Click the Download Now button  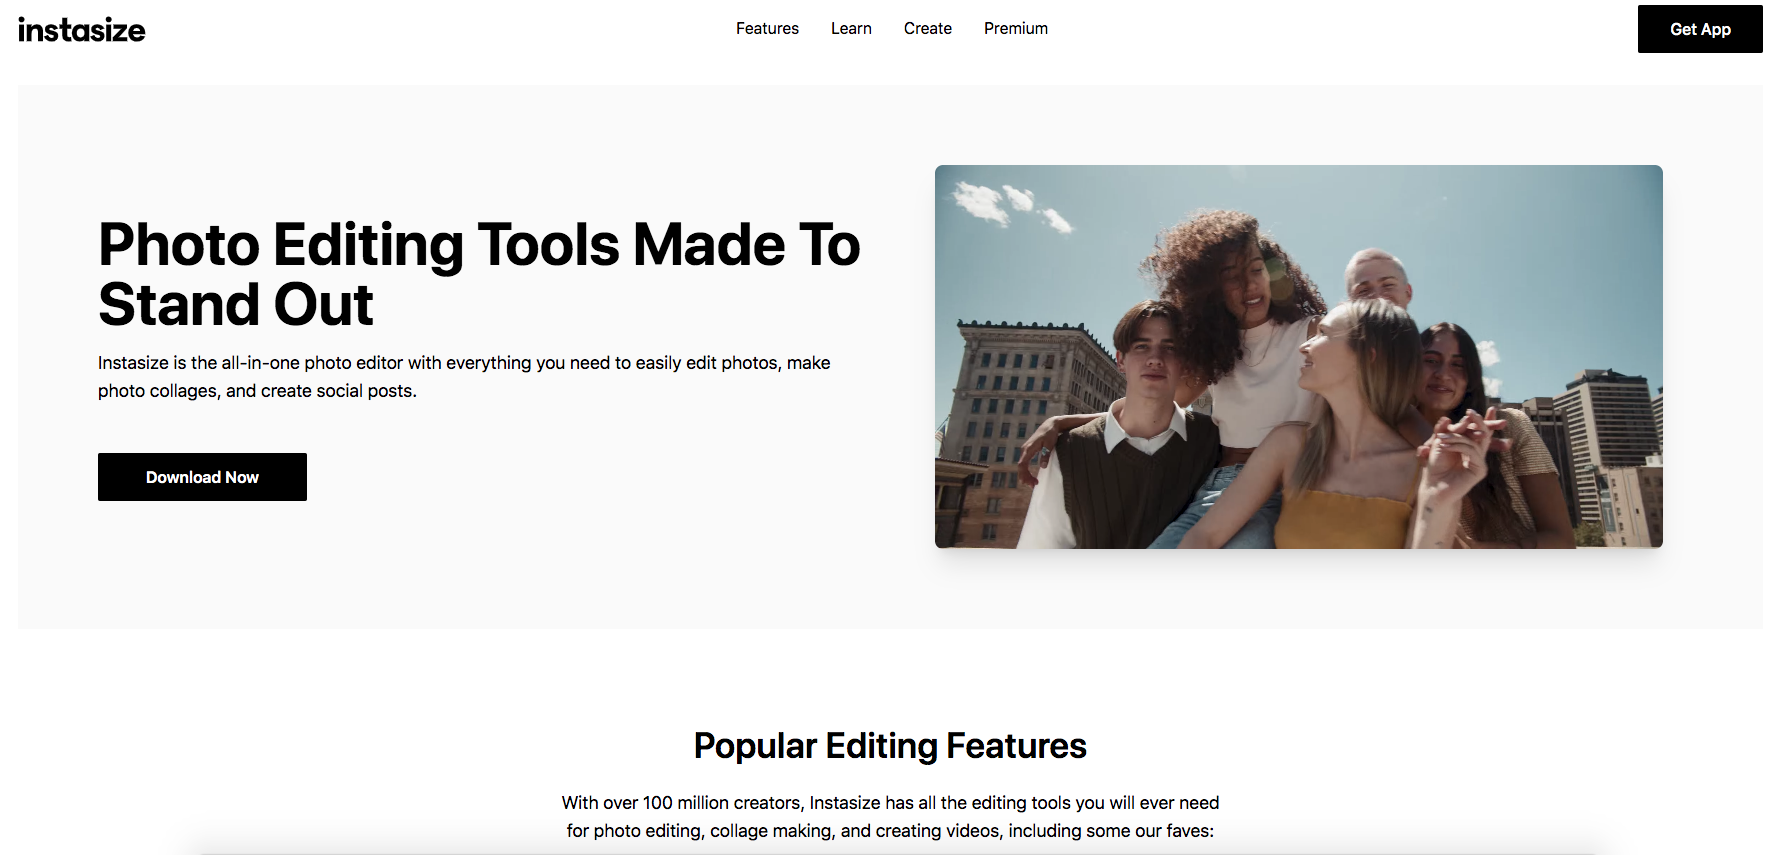(202, 477)
